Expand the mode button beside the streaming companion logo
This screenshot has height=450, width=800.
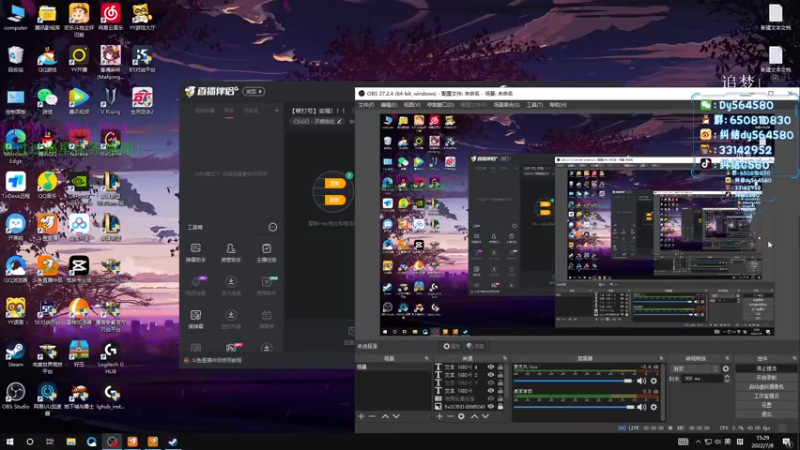[x=254, y=91]
